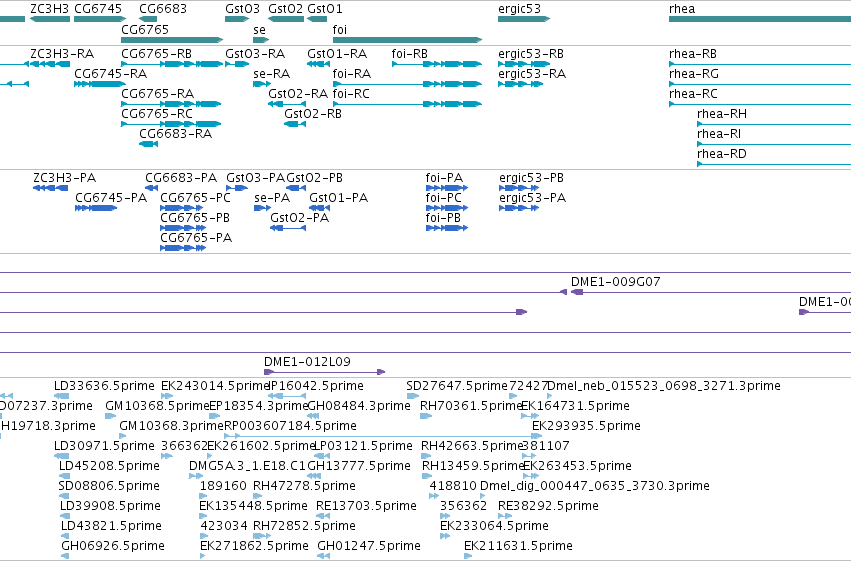
Task: Click protein CG6745-PA label
Action: tap(111, 198)
